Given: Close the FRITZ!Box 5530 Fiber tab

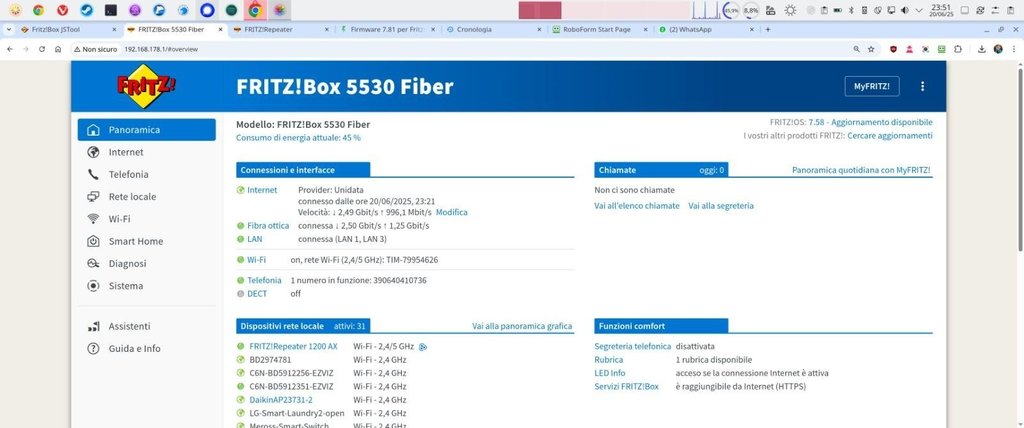Looking at the screenshot, I should pyautogui.click(x=220, y=29).
